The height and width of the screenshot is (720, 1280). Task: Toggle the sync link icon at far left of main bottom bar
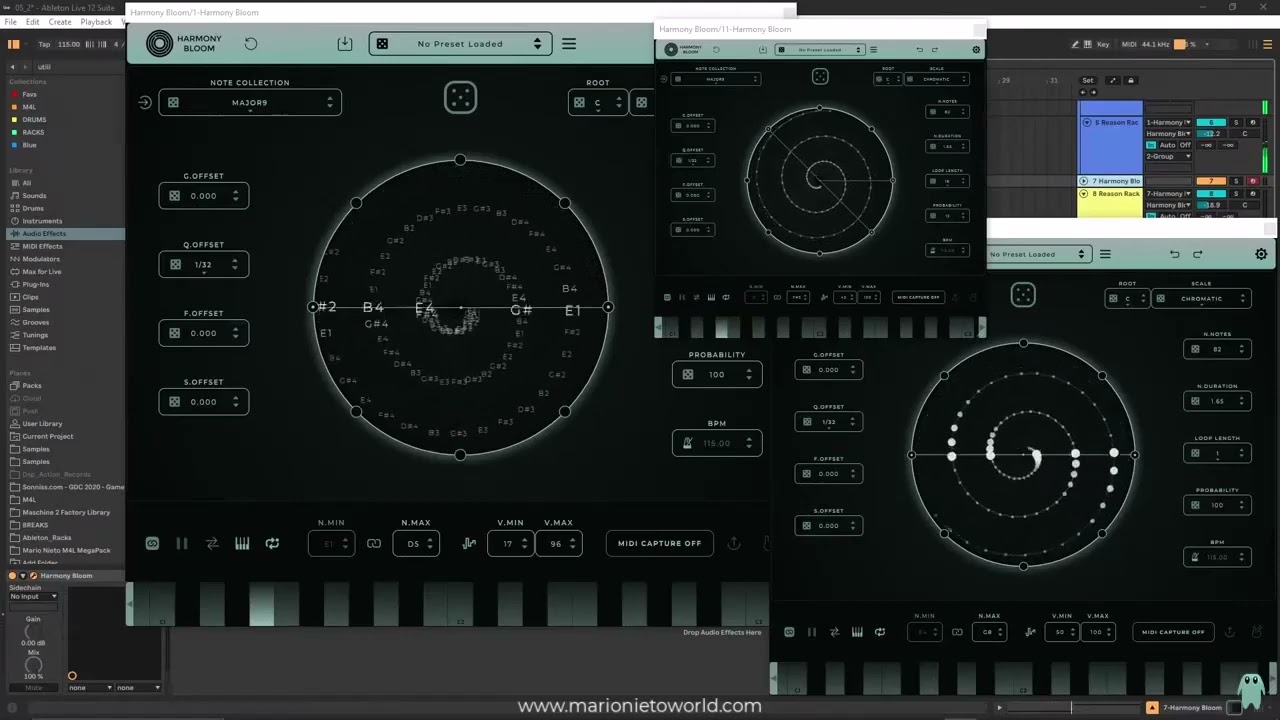152,543
